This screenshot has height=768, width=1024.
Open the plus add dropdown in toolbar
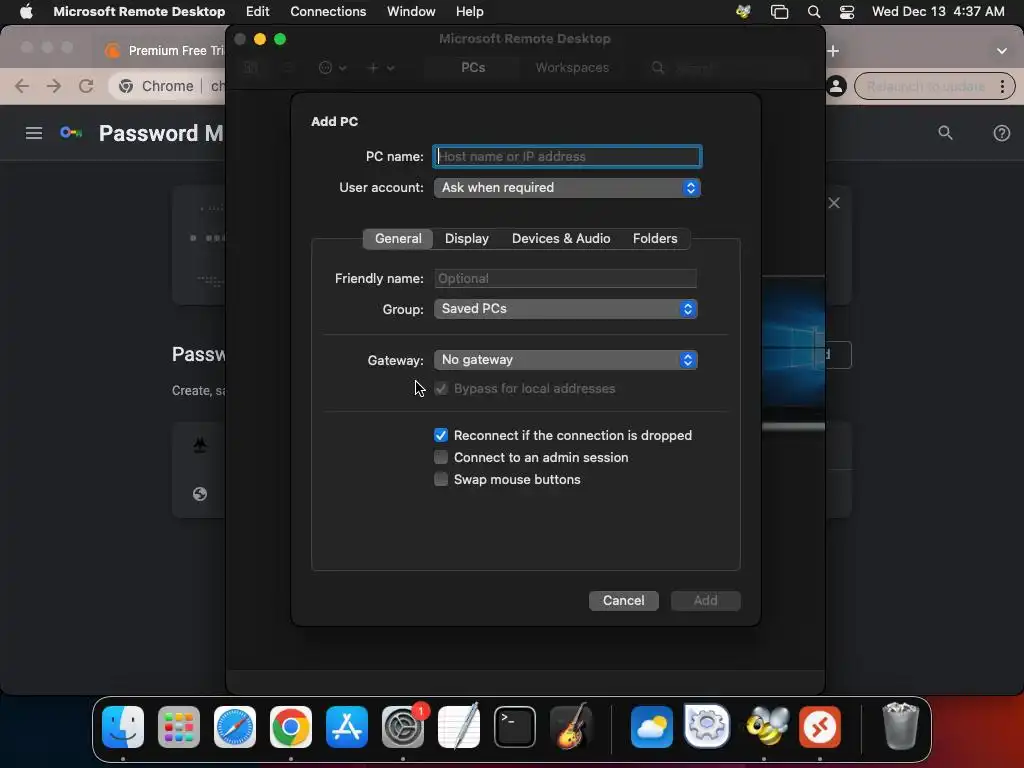click(381, 68)
